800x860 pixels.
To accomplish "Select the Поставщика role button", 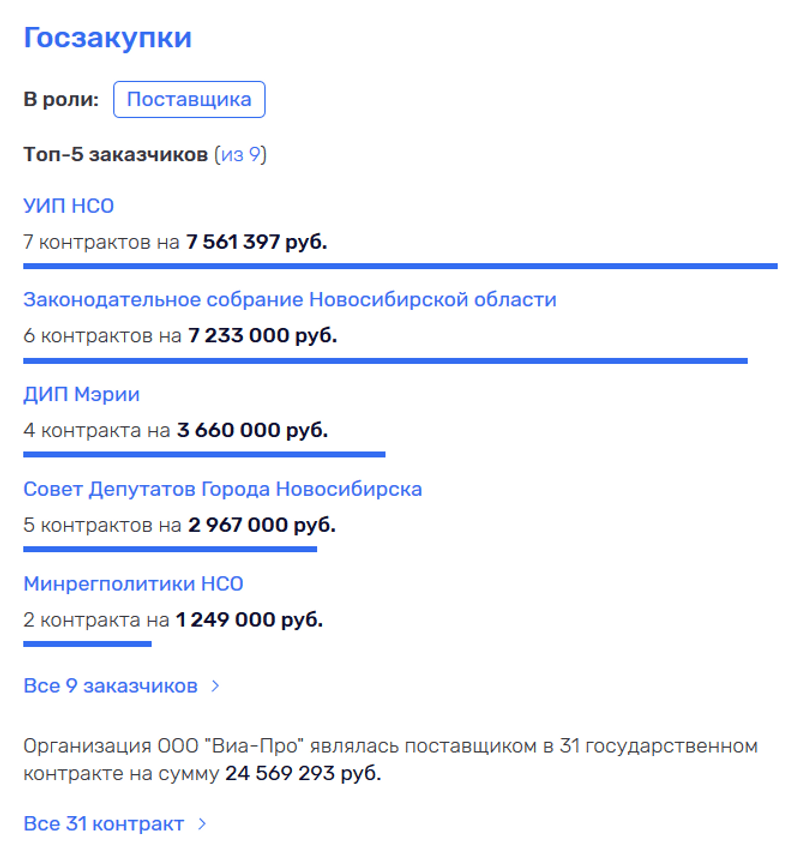I will click(x=189, y=100).
